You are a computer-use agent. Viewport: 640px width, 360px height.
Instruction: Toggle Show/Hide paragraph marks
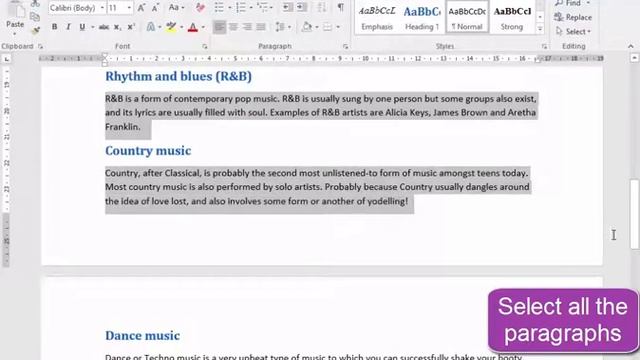[x=340, y=7]
